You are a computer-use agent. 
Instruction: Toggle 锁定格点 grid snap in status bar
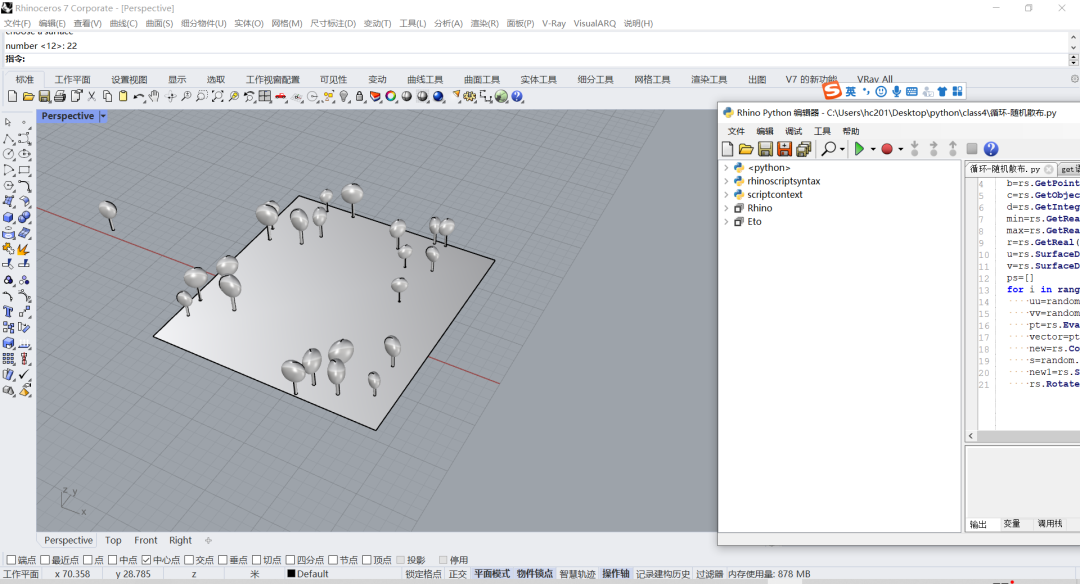(x=423, y=574)
